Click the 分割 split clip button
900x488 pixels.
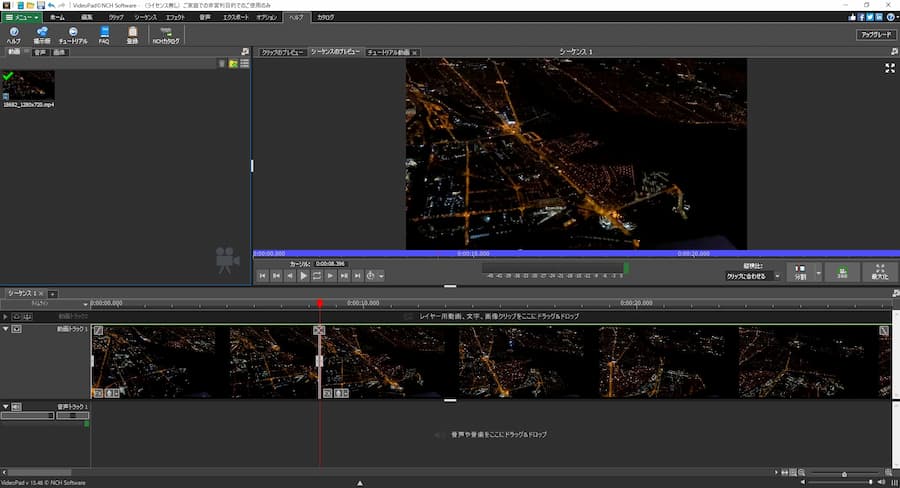(x=800, y=273)
